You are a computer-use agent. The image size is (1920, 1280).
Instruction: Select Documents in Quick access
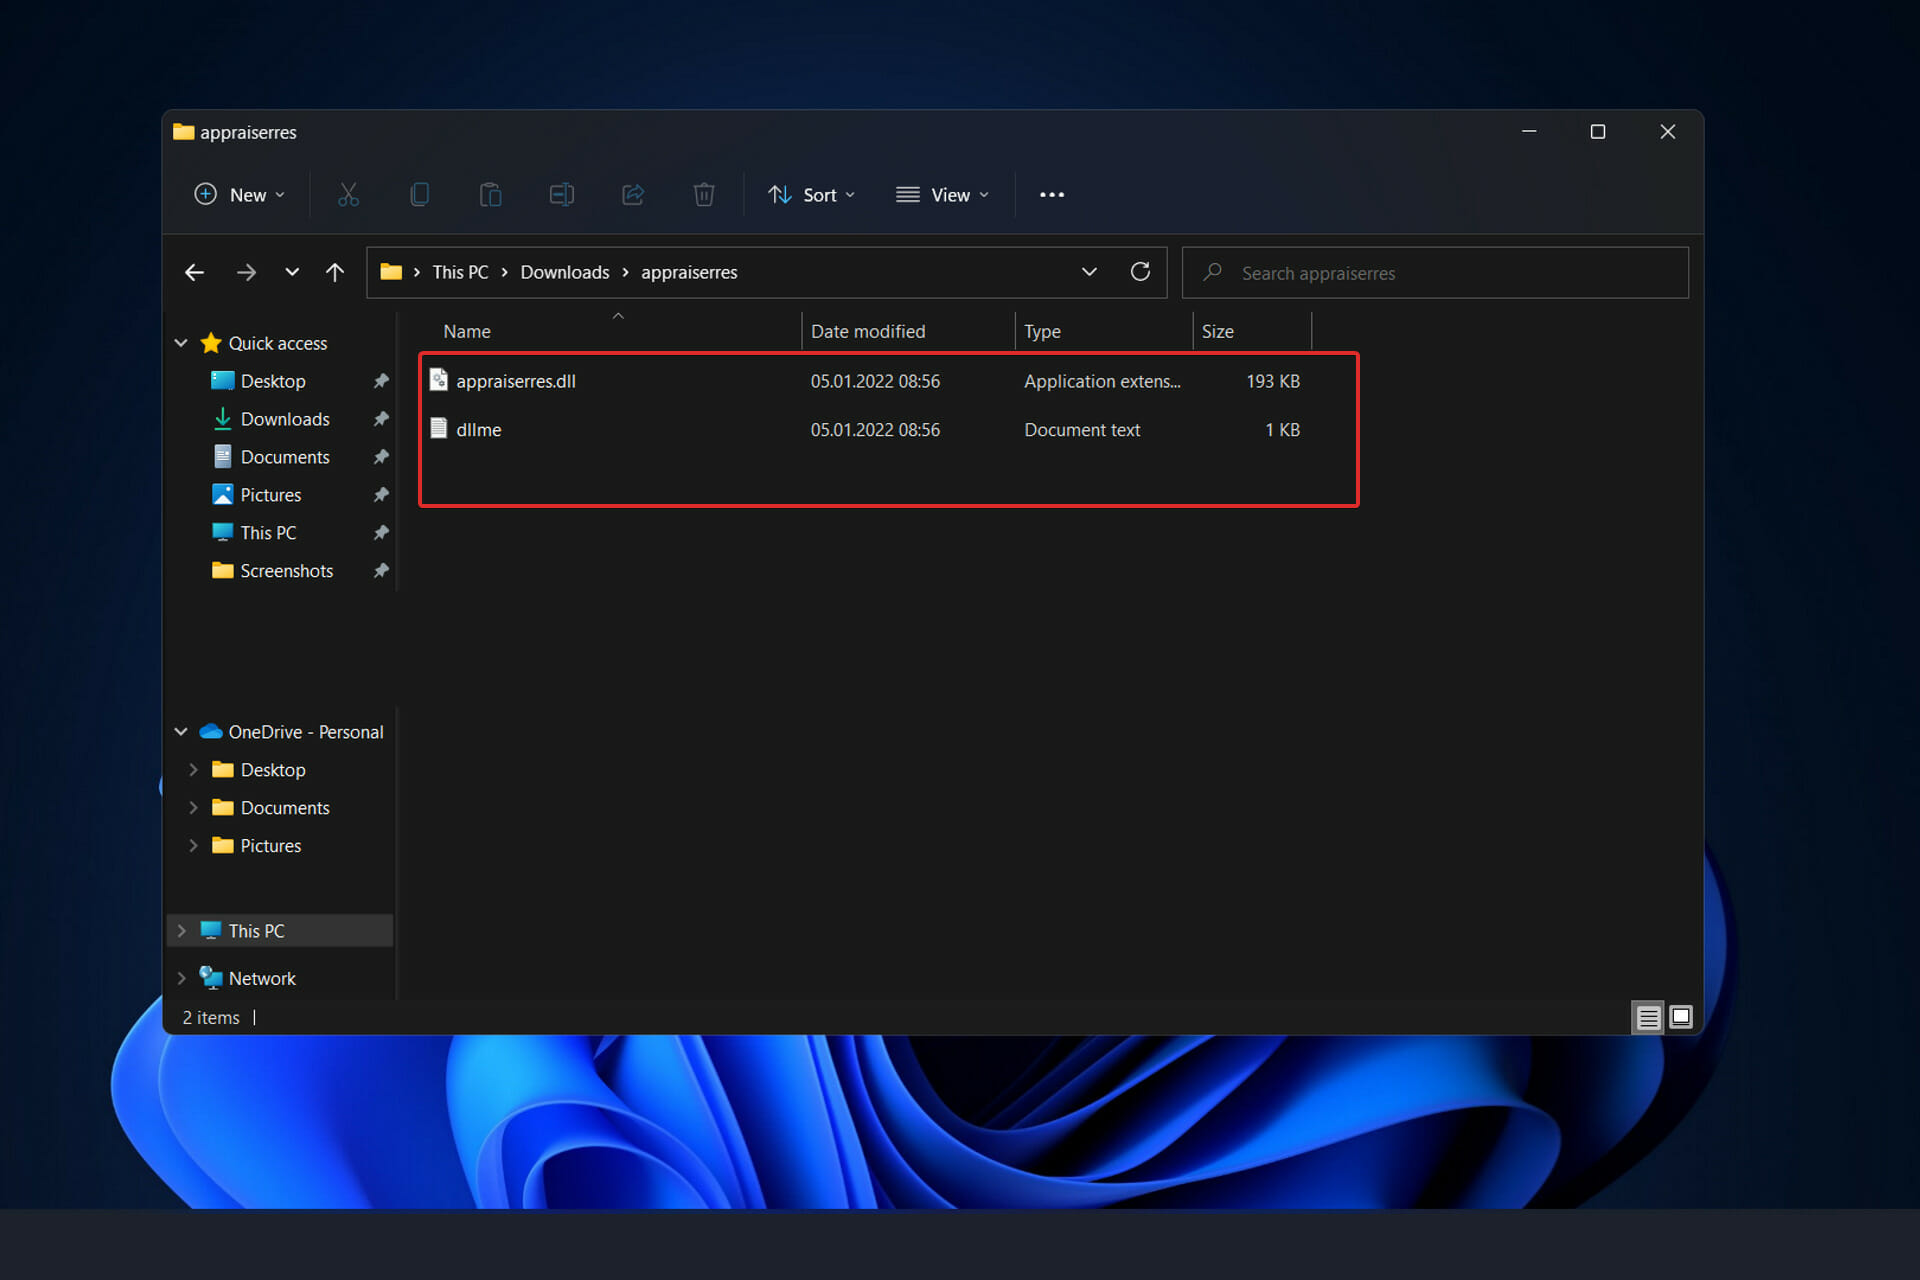click(285, 457)
